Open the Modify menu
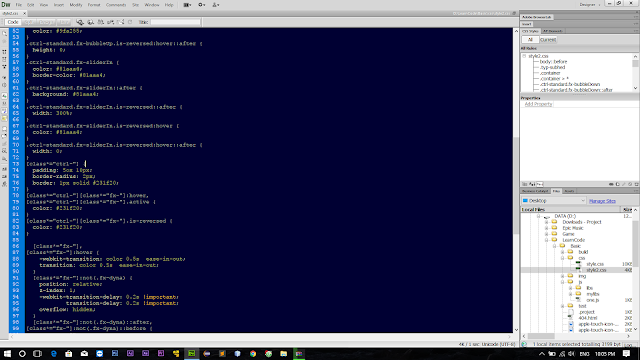This screenshot has width=640, height=360. click(x=76, y=5)
